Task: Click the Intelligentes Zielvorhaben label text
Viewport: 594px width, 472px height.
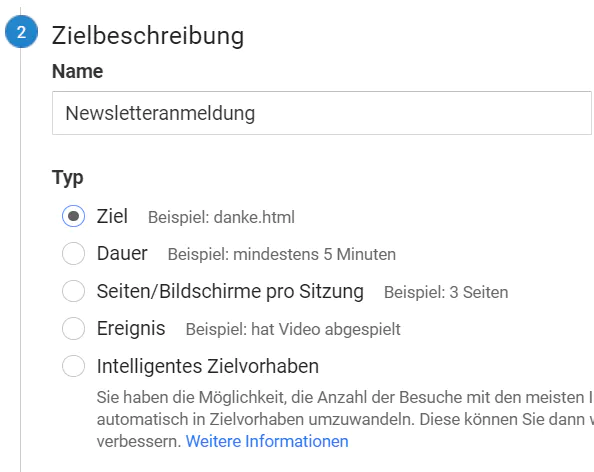Action: pyautogui.click(x=208, y=366)
